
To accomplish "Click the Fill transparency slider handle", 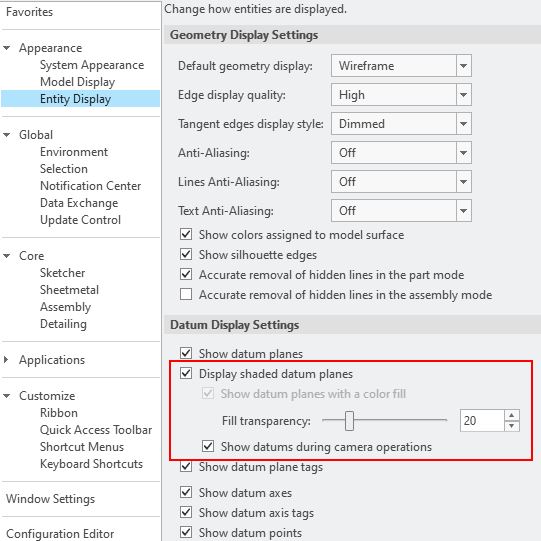I will [x=350, y=421].
